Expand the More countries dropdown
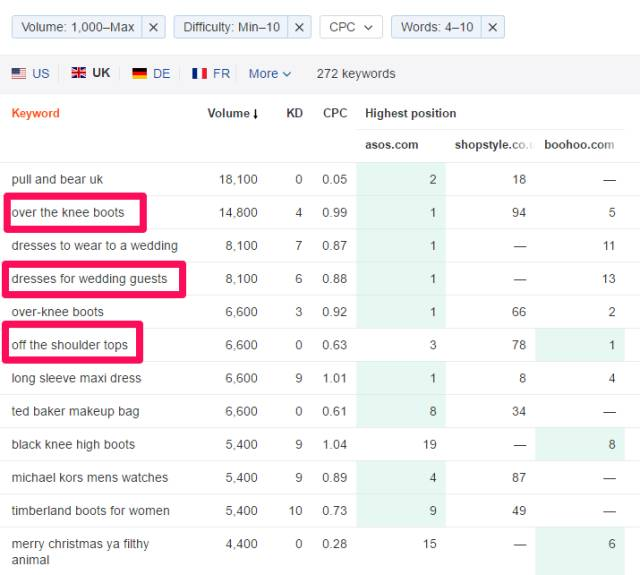The width and height of the screenshot is (640, 575). click(270, 73)
